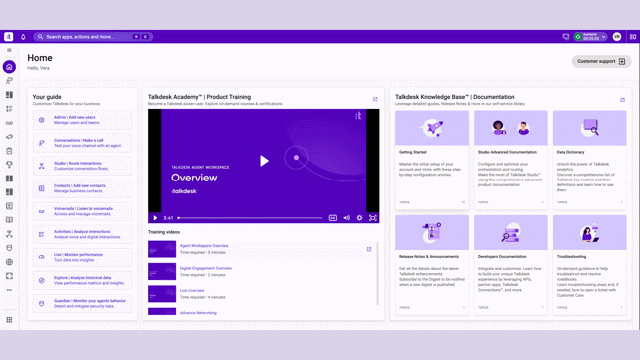Enter video fullscreen mode
This screenshot has width=640, height=360.
tap(373, 218)
